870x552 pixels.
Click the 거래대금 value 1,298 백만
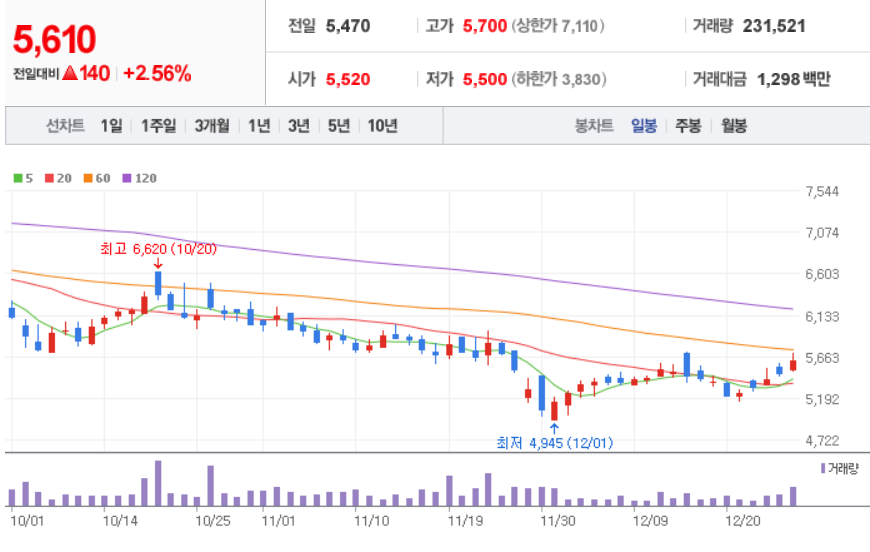tap(793, 79)
